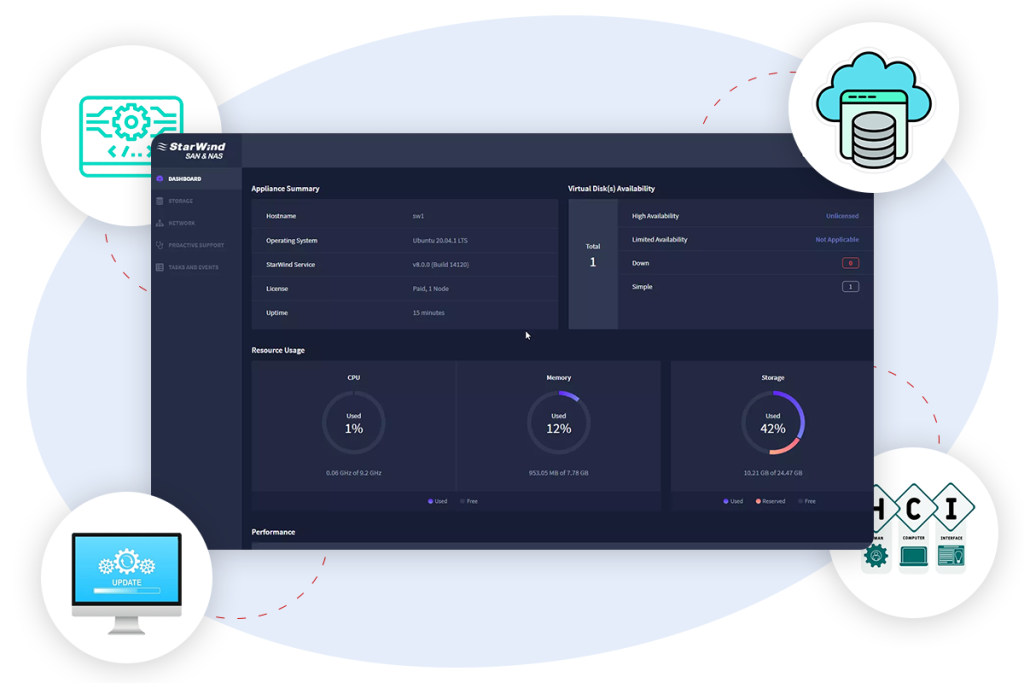Click the cloud database icon
This screenshot has width=1024, height=683.
tap(872, 106)
